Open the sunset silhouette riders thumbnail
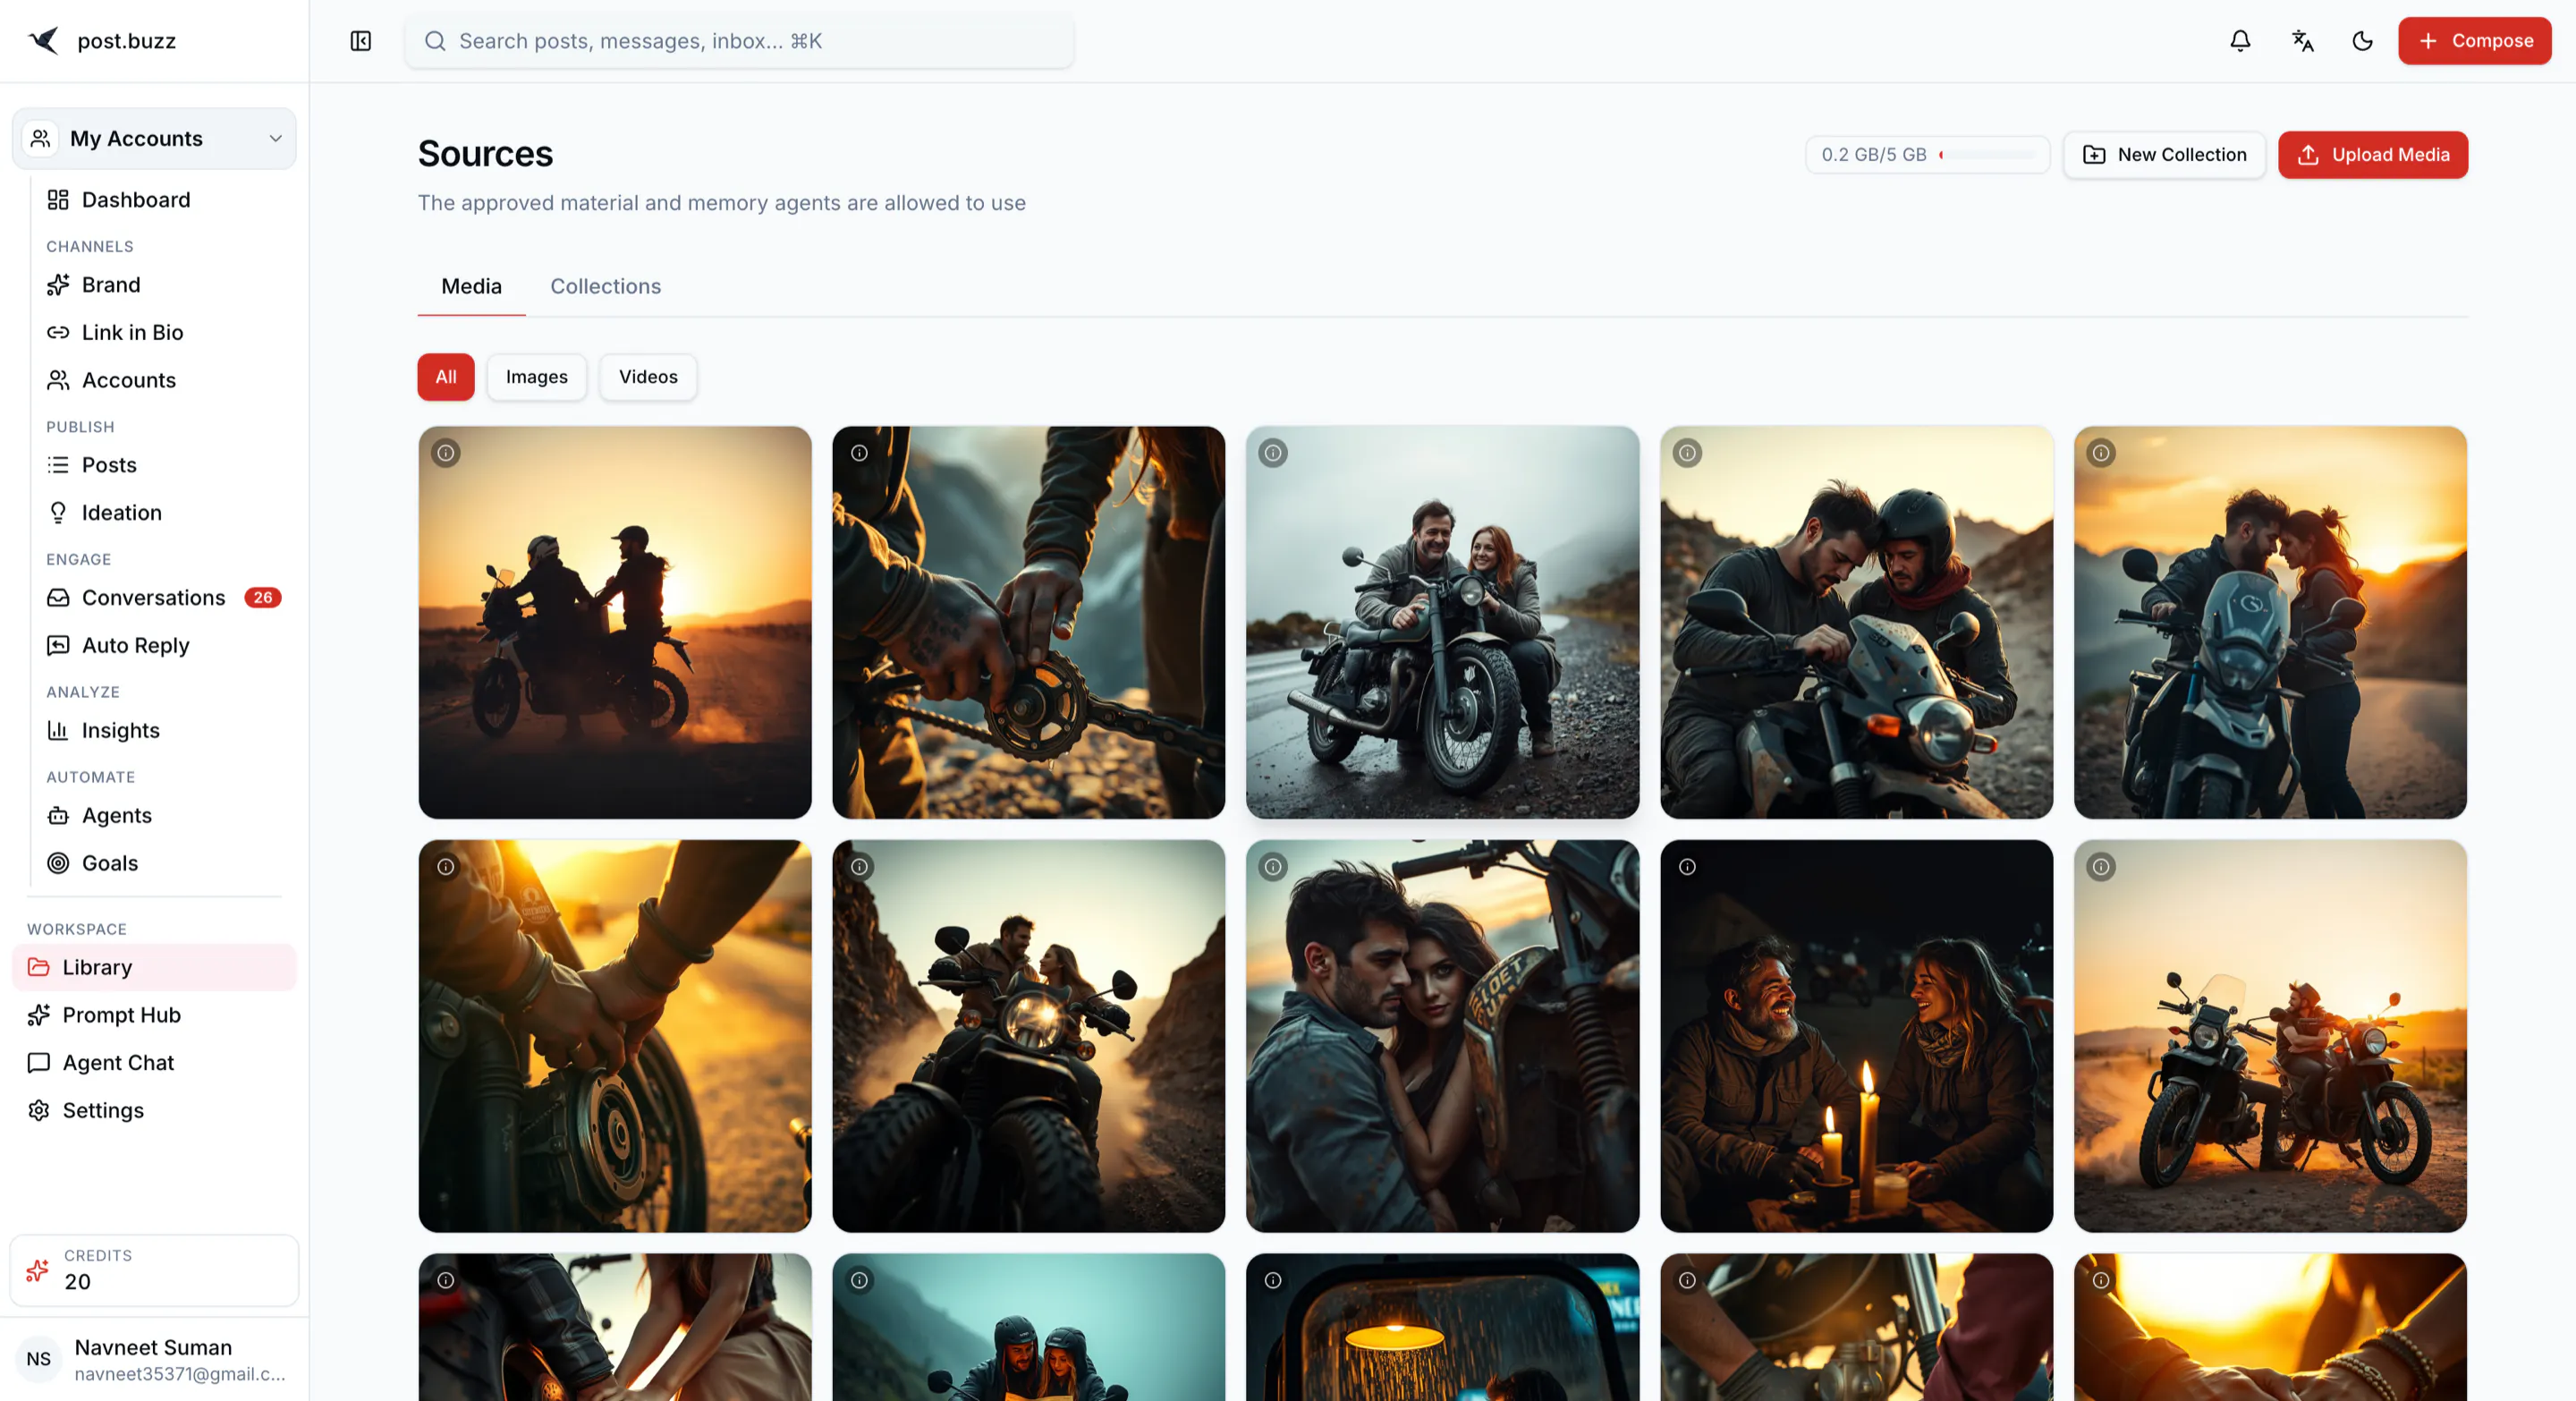This screenshot has width=2576, height=1401. click(x=615, y=622)
